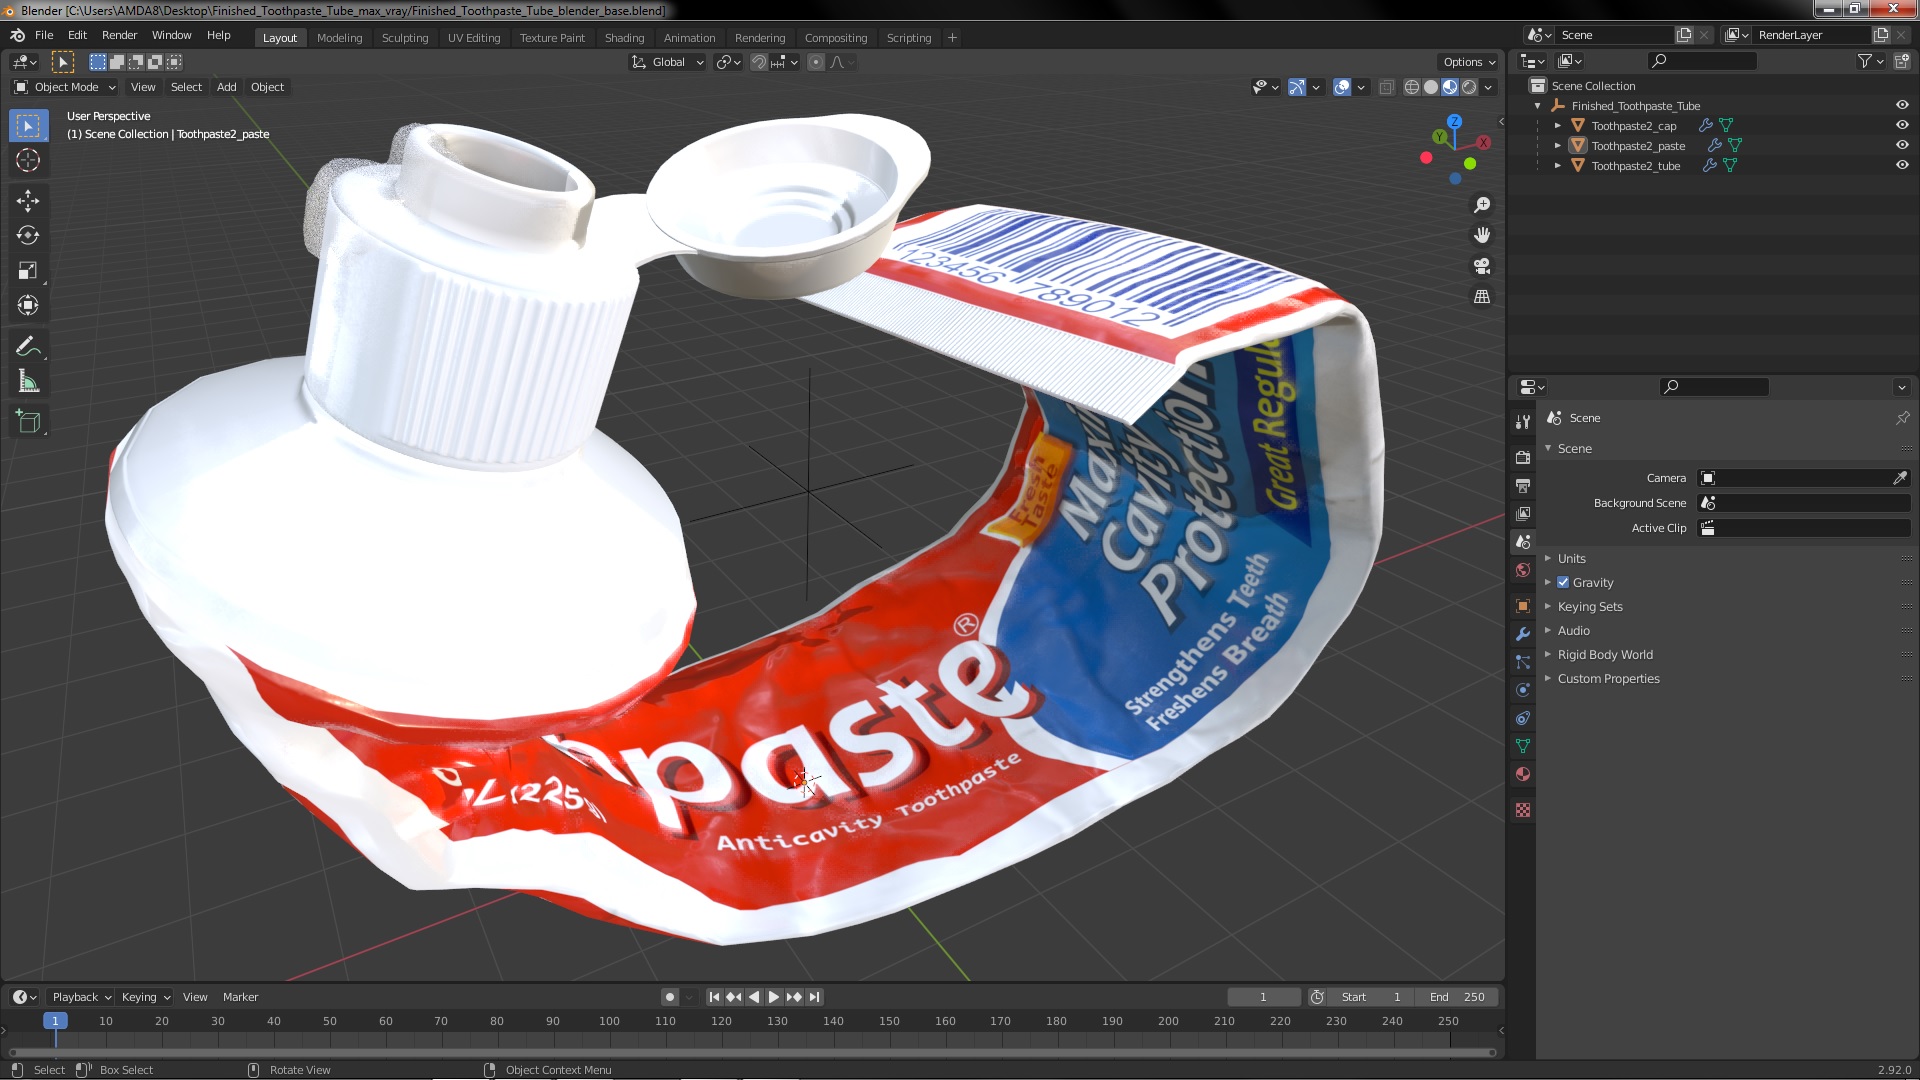Collapse Finished_Toothpaste_Tube collection
1920x1080 pixels.
[x=1538, y=105]
